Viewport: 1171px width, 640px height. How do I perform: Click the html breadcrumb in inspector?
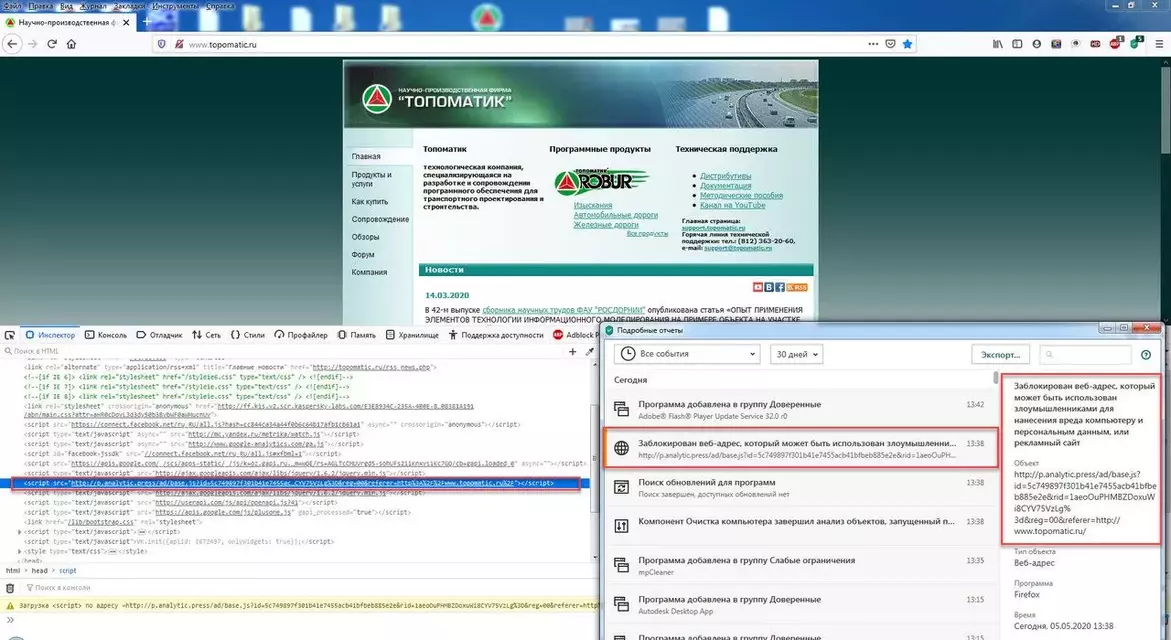[13, 571]
